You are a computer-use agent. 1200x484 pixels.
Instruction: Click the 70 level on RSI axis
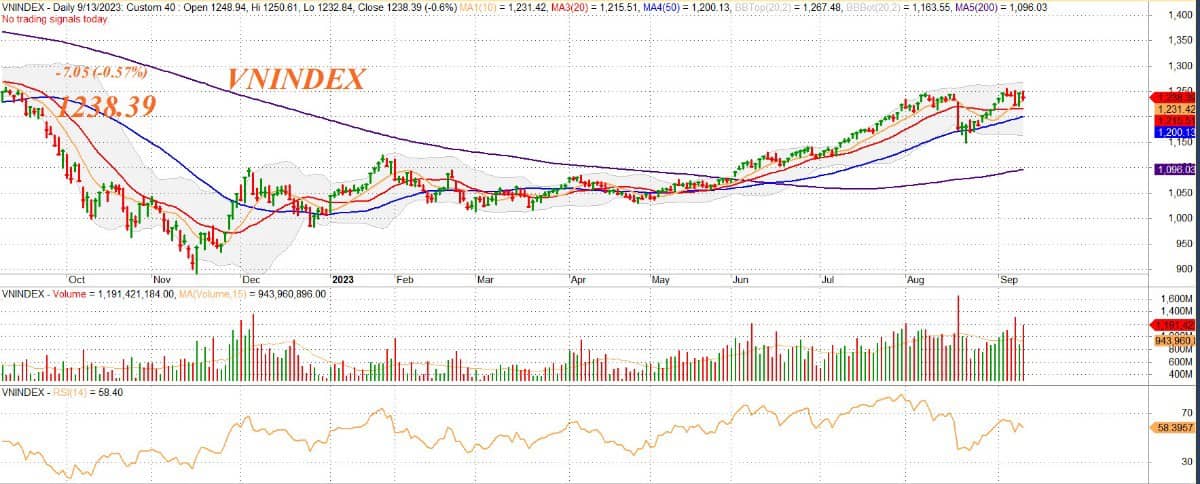1186,411
